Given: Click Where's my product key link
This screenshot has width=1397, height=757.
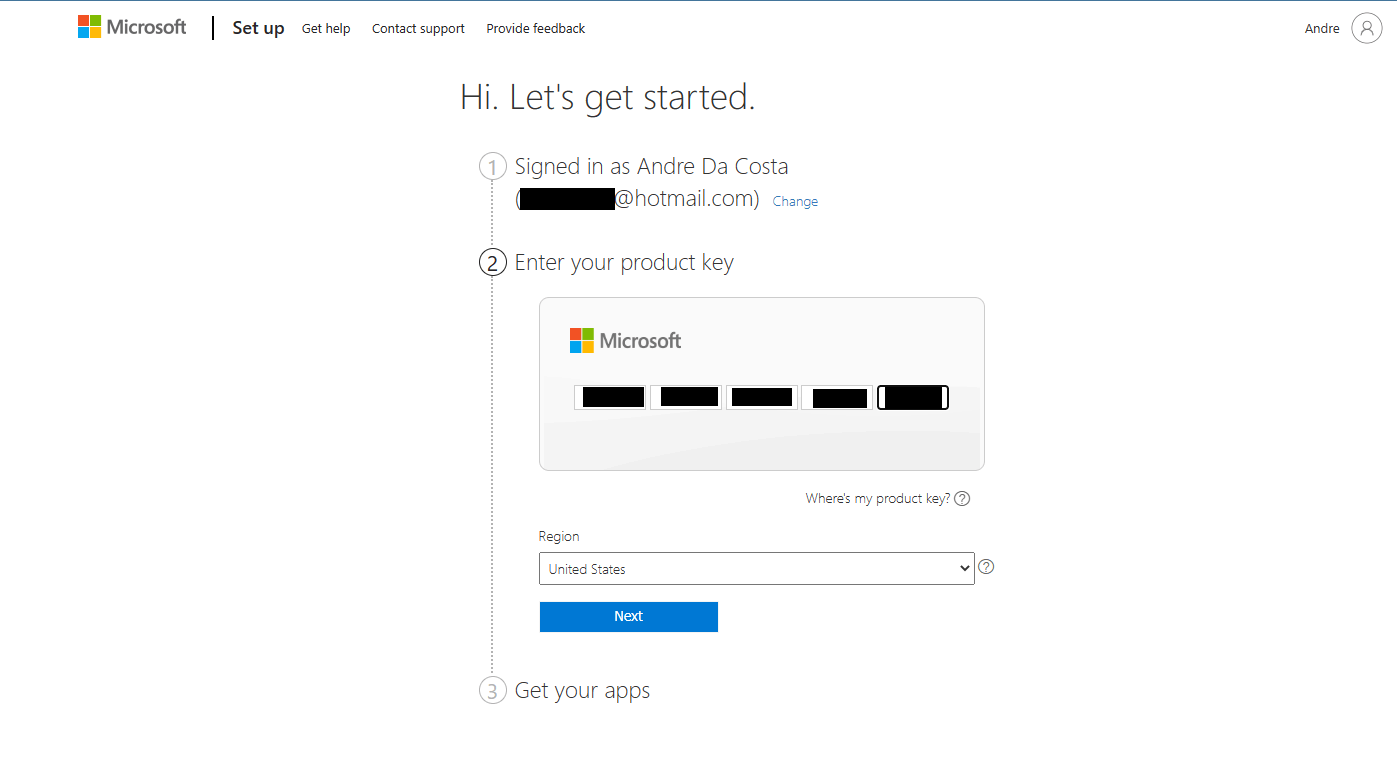Looking at the screenshot, I should pos(878,498).
